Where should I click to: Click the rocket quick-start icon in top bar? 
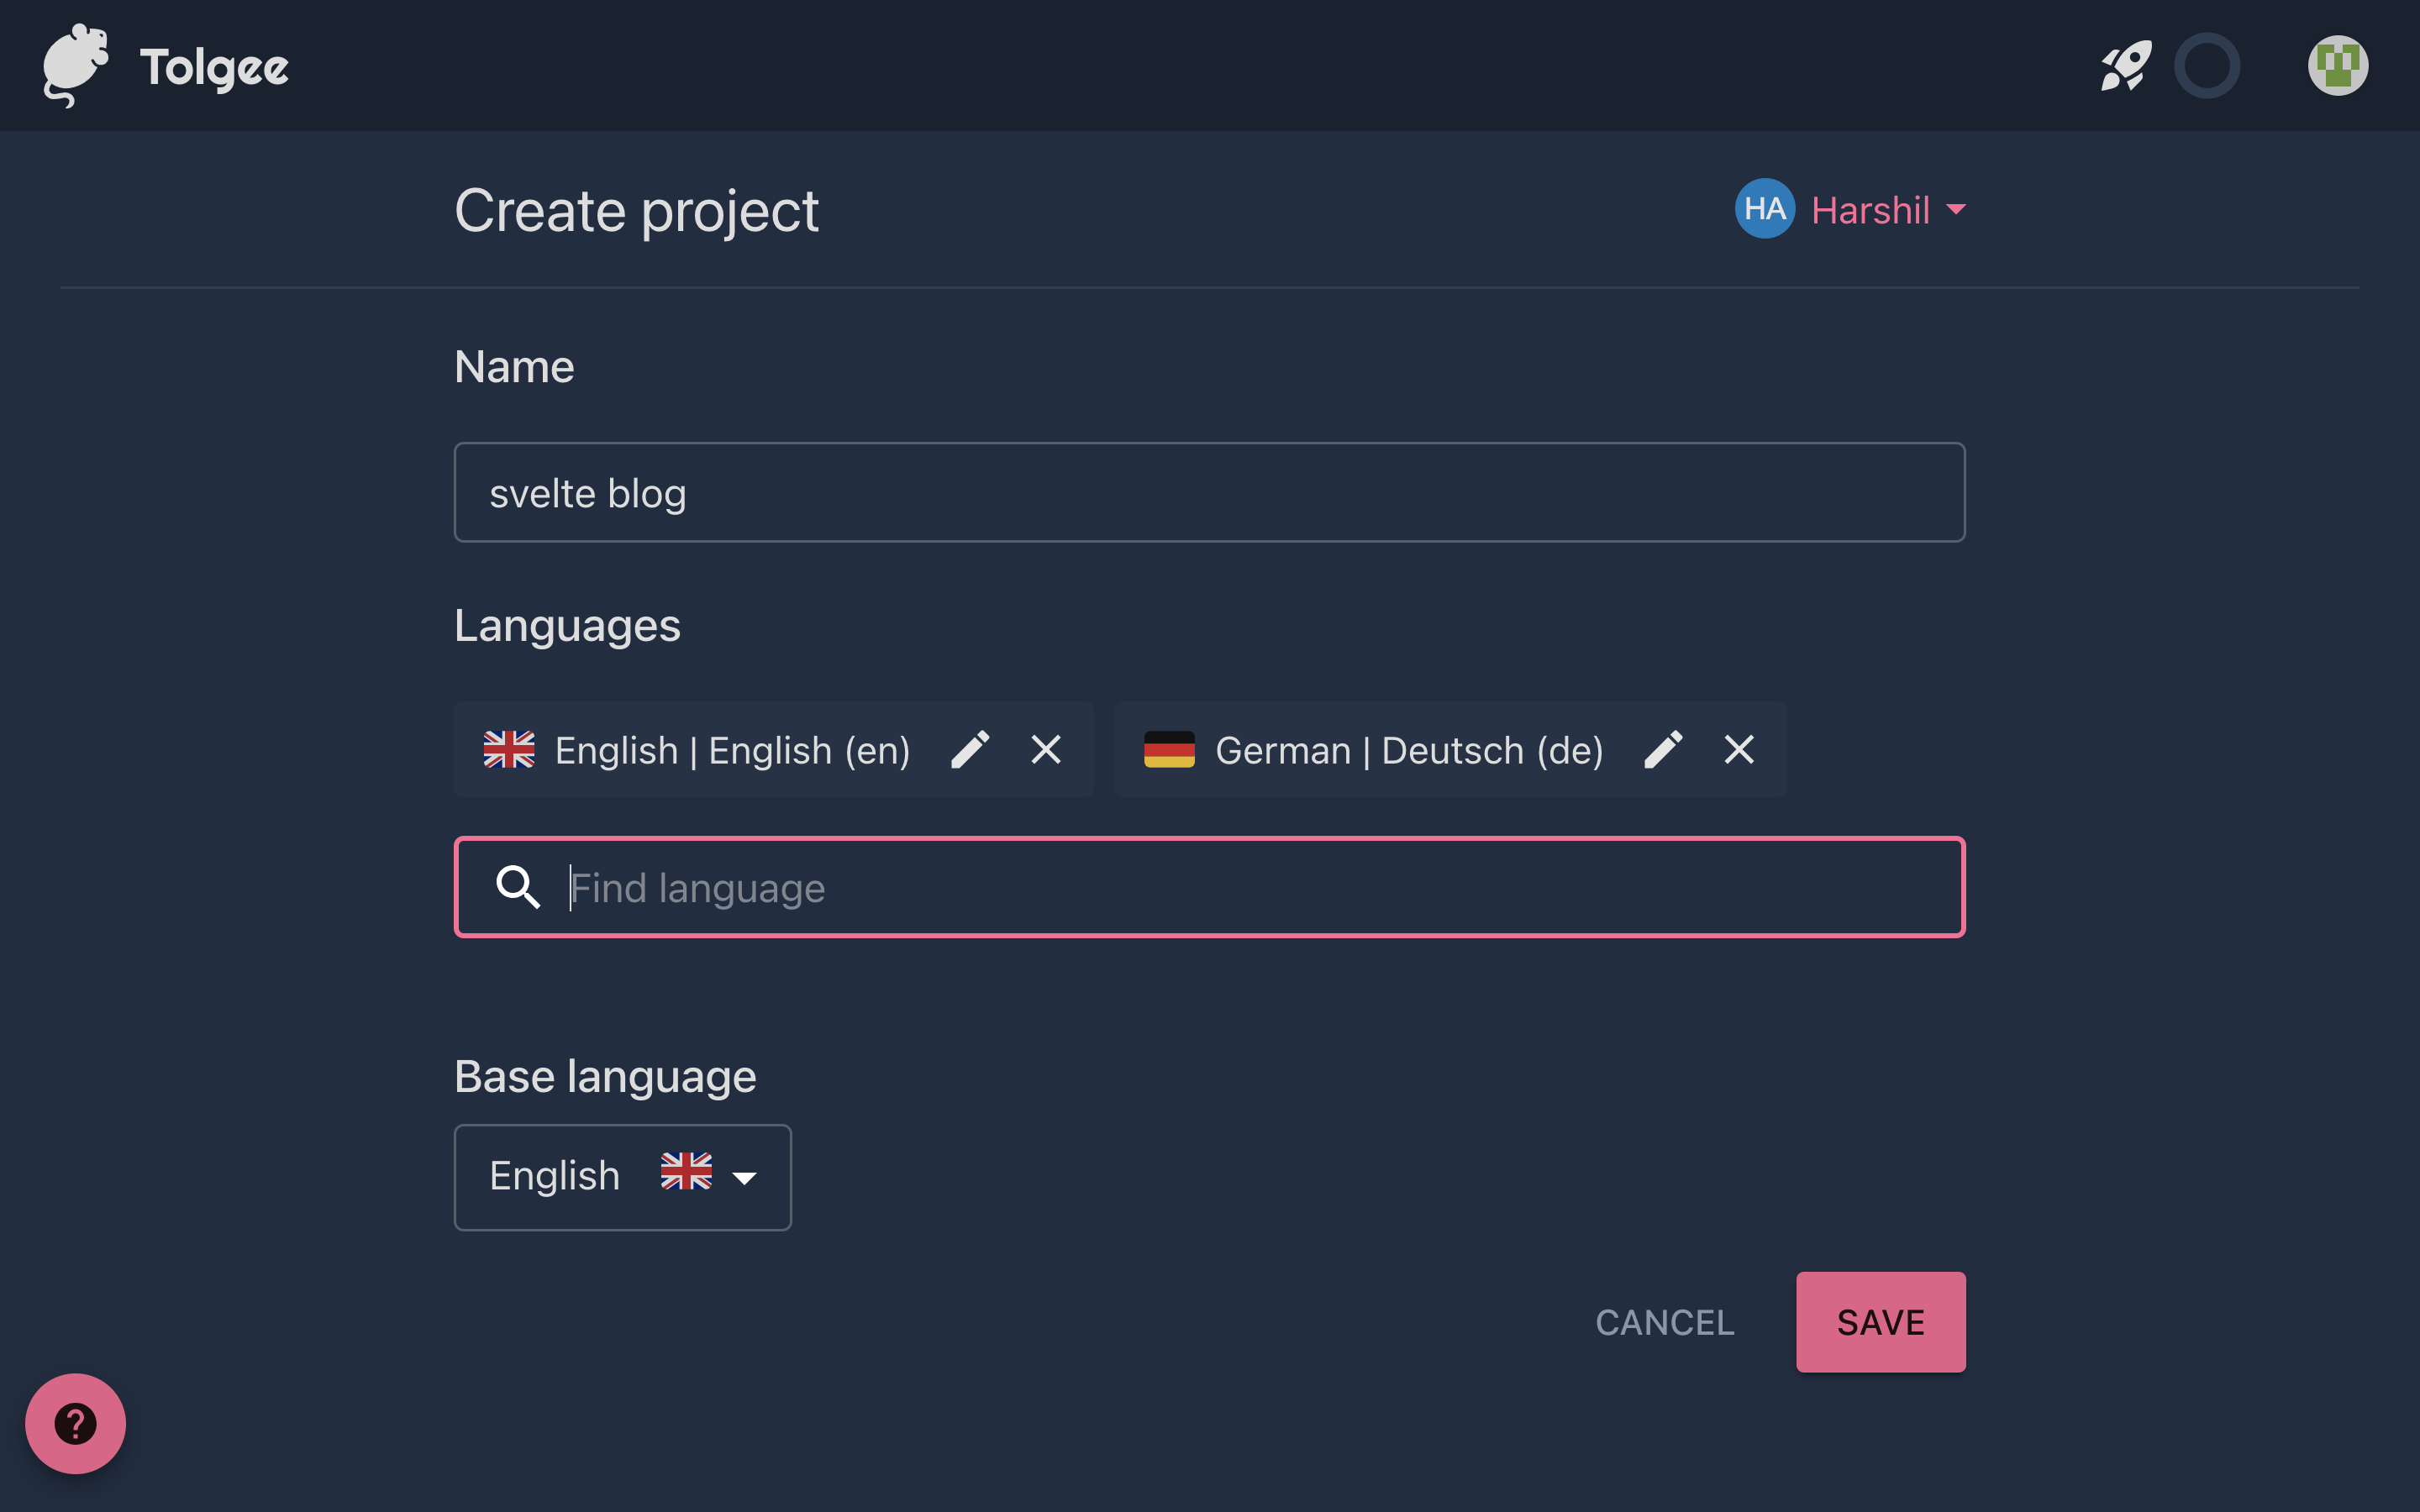2124,65
